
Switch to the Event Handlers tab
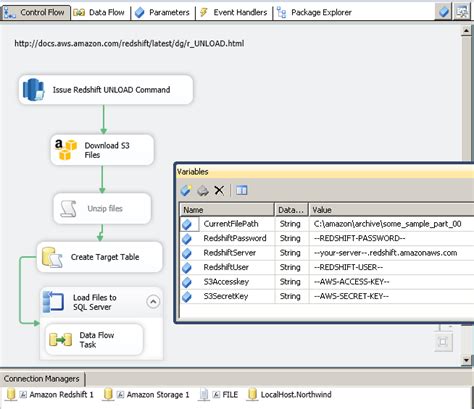coord(234,13)
